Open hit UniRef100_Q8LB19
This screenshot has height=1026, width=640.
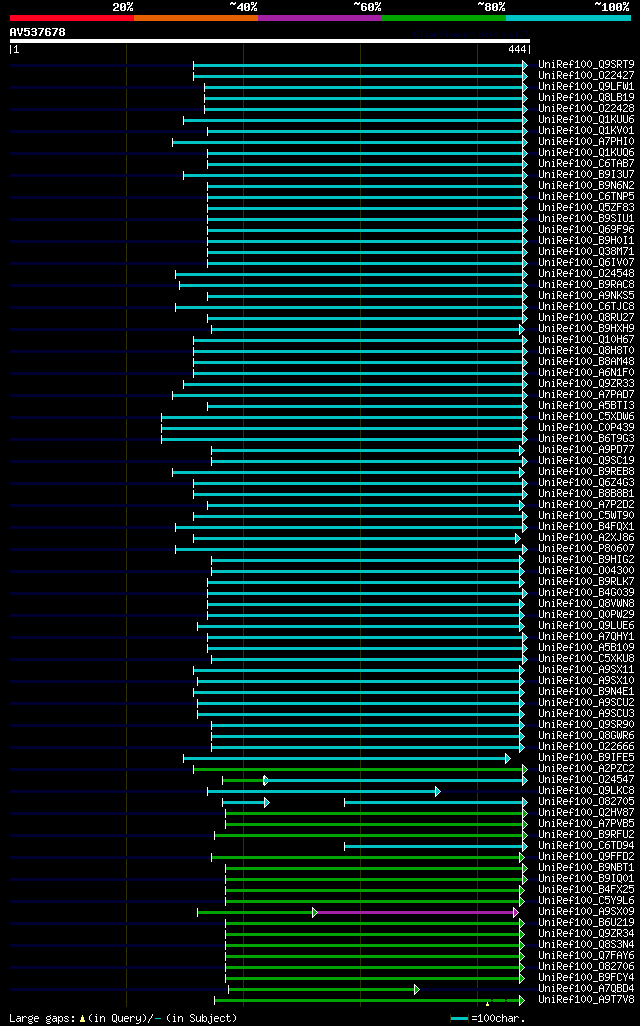[586, 97]
